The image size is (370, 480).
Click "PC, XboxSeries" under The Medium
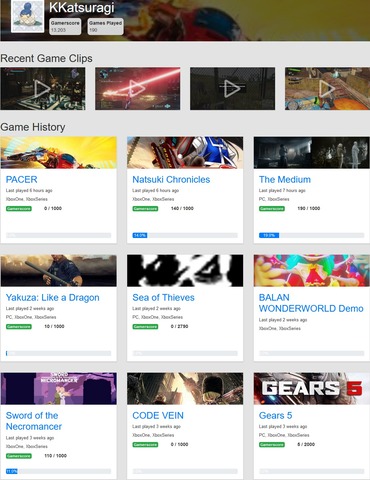(x=274, y=199)
